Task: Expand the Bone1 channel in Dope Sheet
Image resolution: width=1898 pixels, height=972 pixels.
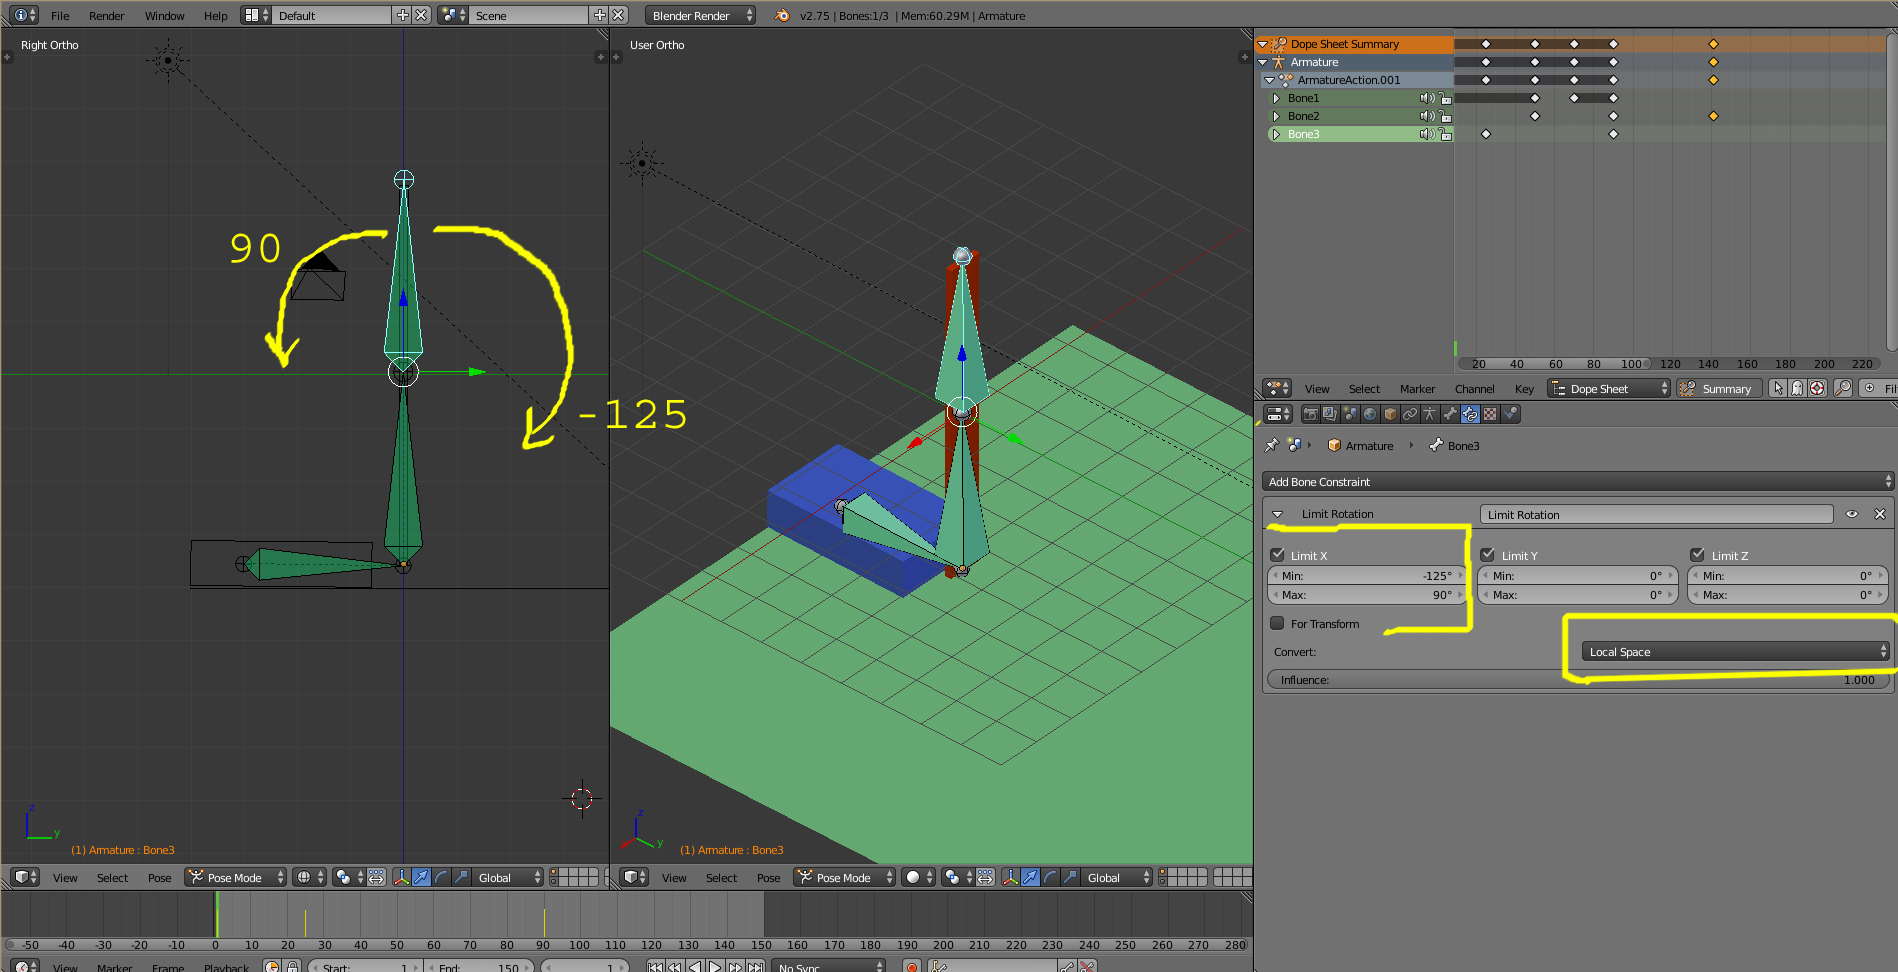Action: pyautogui.click(x=1276, y=98)
